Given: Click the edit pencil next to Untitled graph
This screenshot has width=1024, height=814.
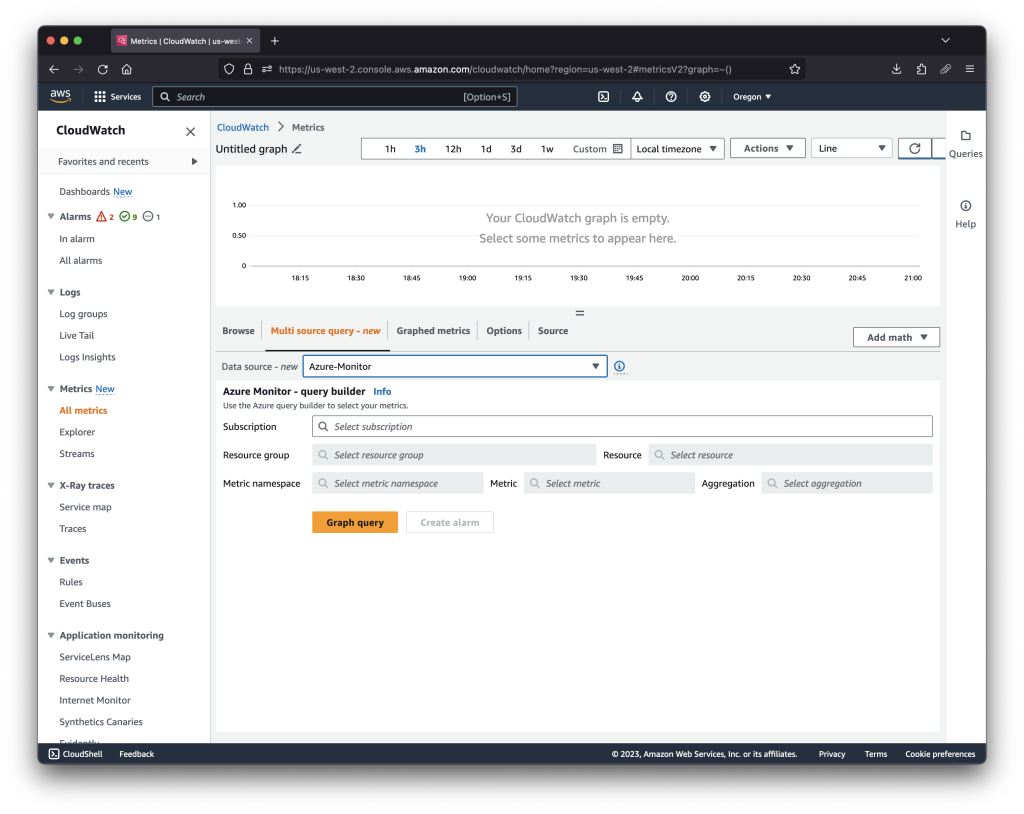Looking at the screenshot, I should click(x=297, y=147).
